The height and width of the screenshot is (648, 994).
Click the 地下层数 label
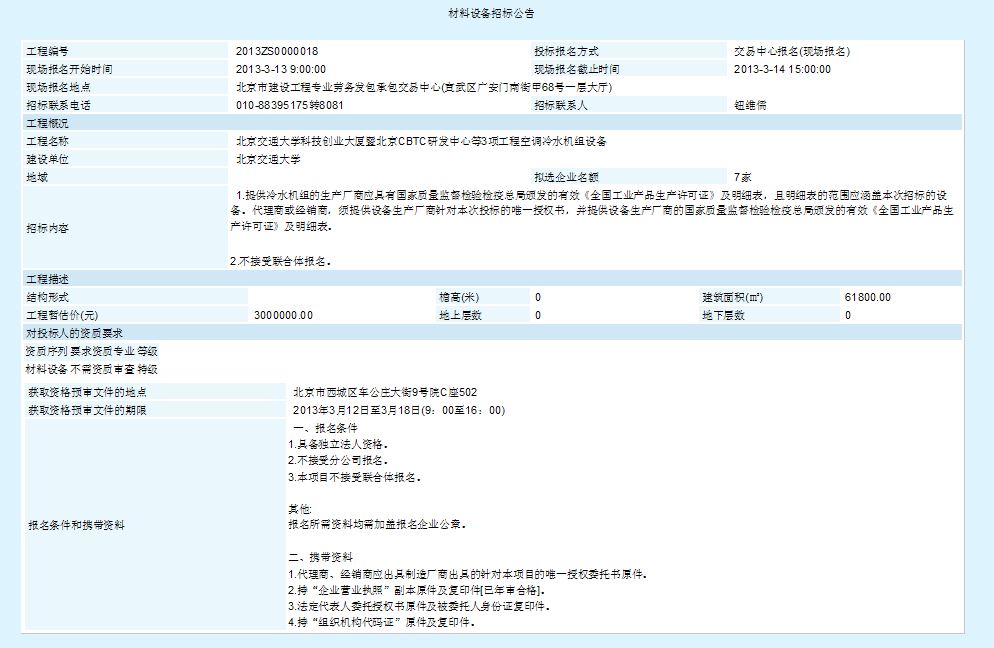tap(723, 315)
